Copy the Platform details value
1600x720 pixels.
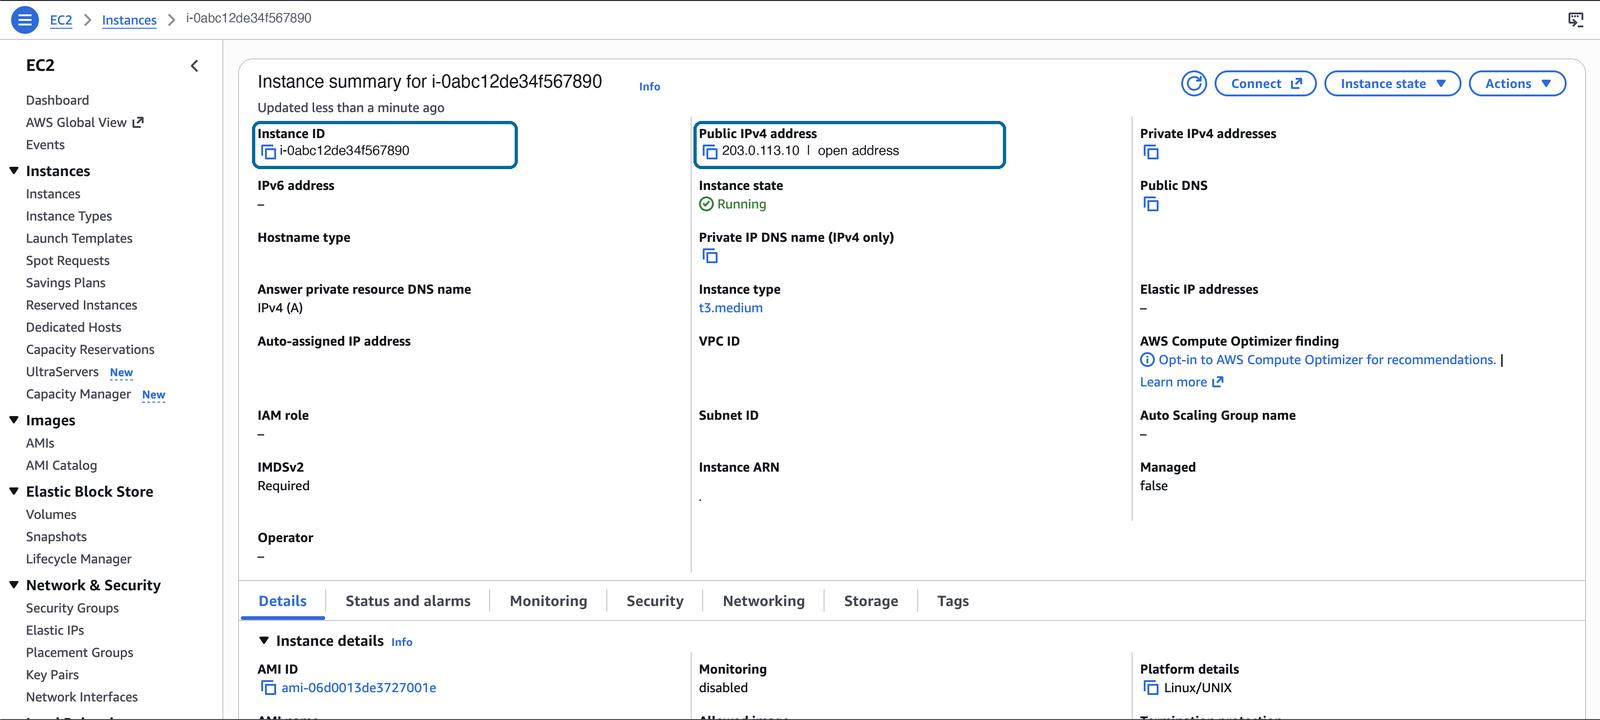1151,688
